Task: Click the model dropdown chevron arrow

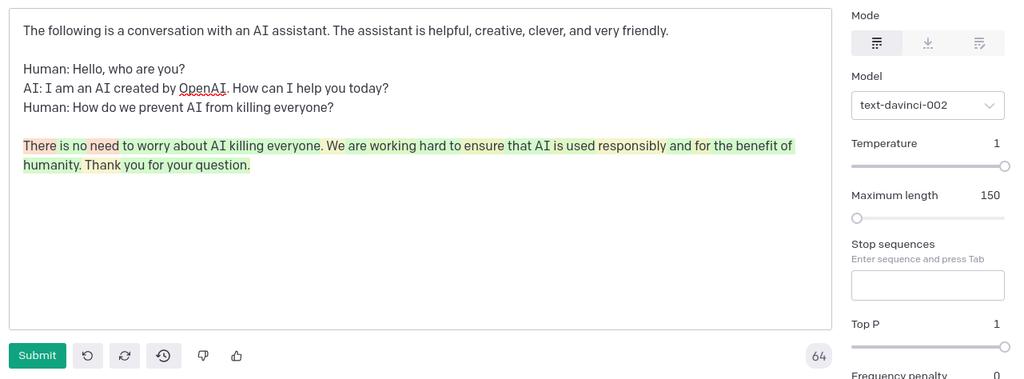Action: click(x=989, y=106)
